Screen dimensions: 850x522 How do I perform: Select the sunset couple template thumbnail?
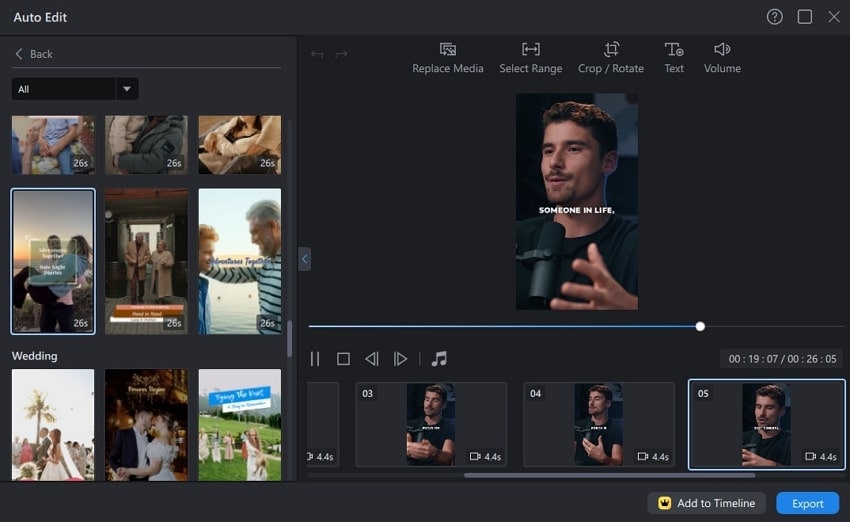point(53,261)
